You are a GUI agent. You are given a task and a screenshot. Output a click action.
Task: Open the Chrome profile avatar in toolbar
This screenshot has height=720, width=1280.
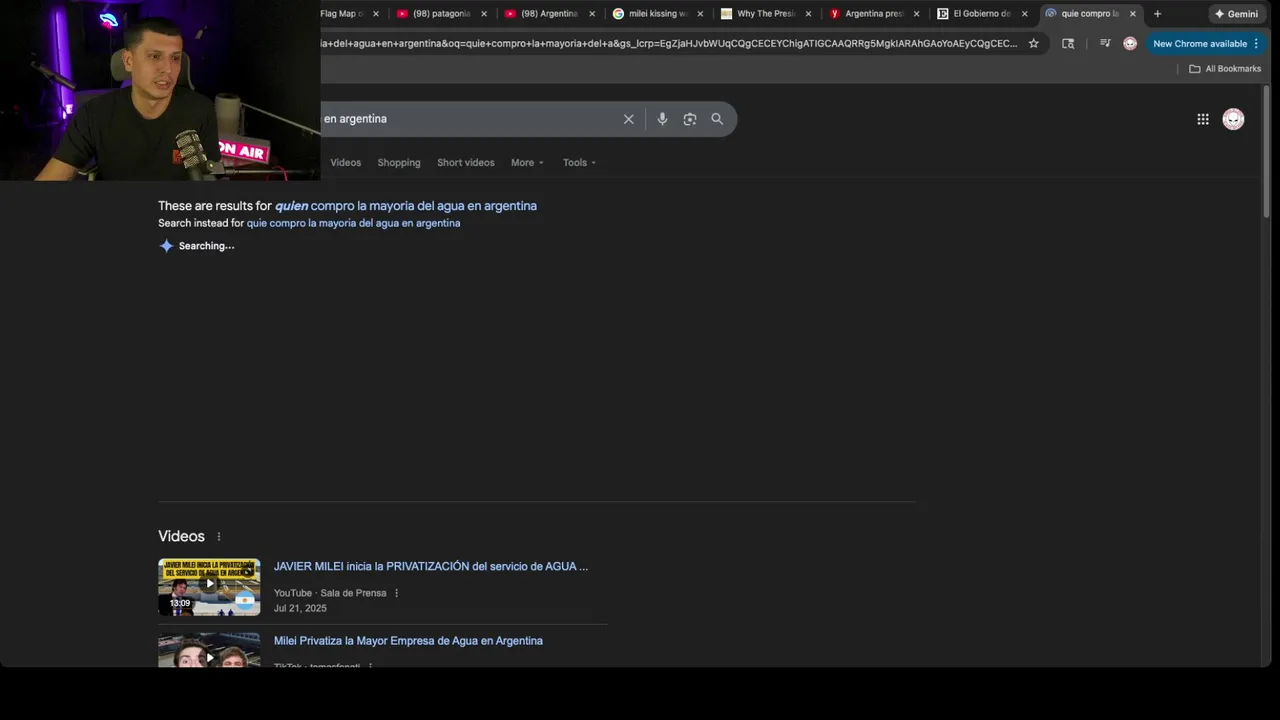pyautogui.click(x=1130, y=43)
